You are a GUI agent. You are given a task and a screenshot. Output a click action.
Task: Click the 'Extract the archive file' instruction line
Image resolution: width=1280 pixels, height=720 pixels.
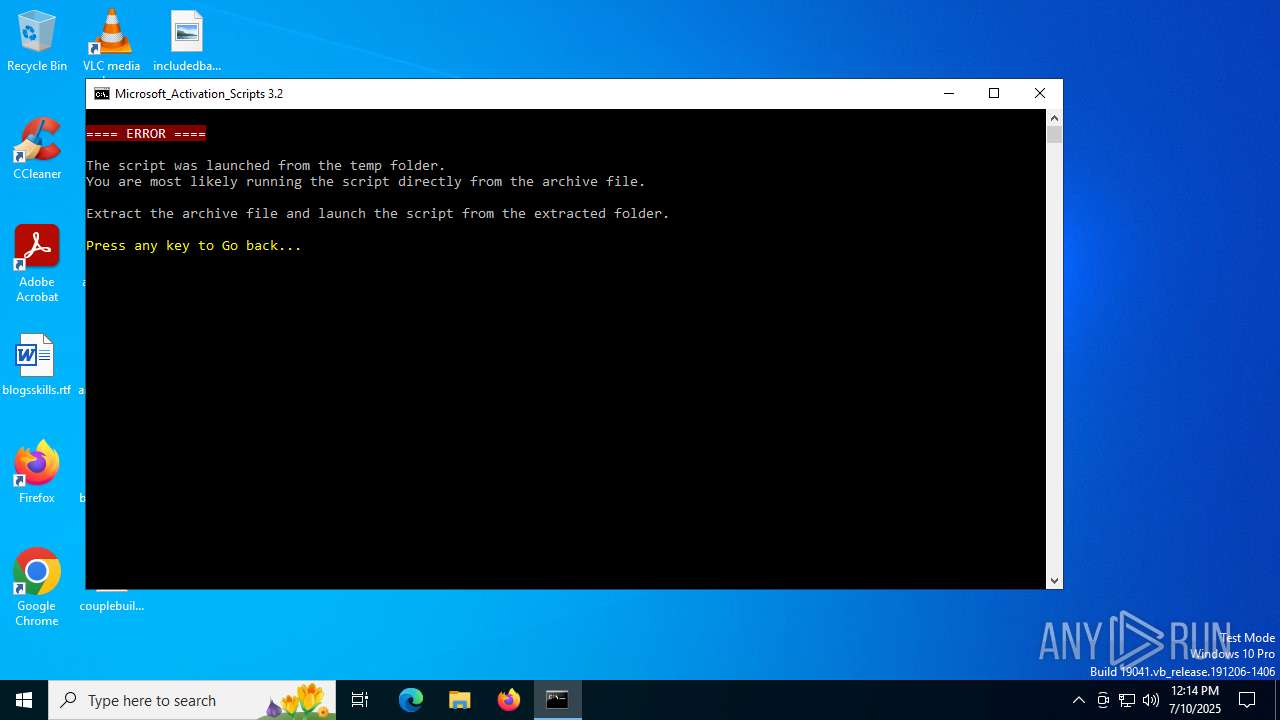(x=378, y=214)
